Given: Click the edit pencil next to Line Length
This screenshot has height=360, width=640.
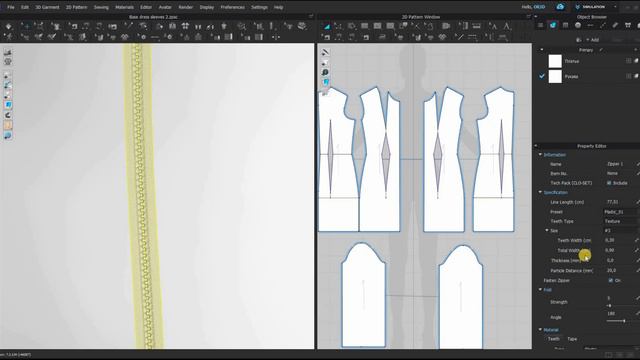Looking at the screenshot, I should click(637, 202).
